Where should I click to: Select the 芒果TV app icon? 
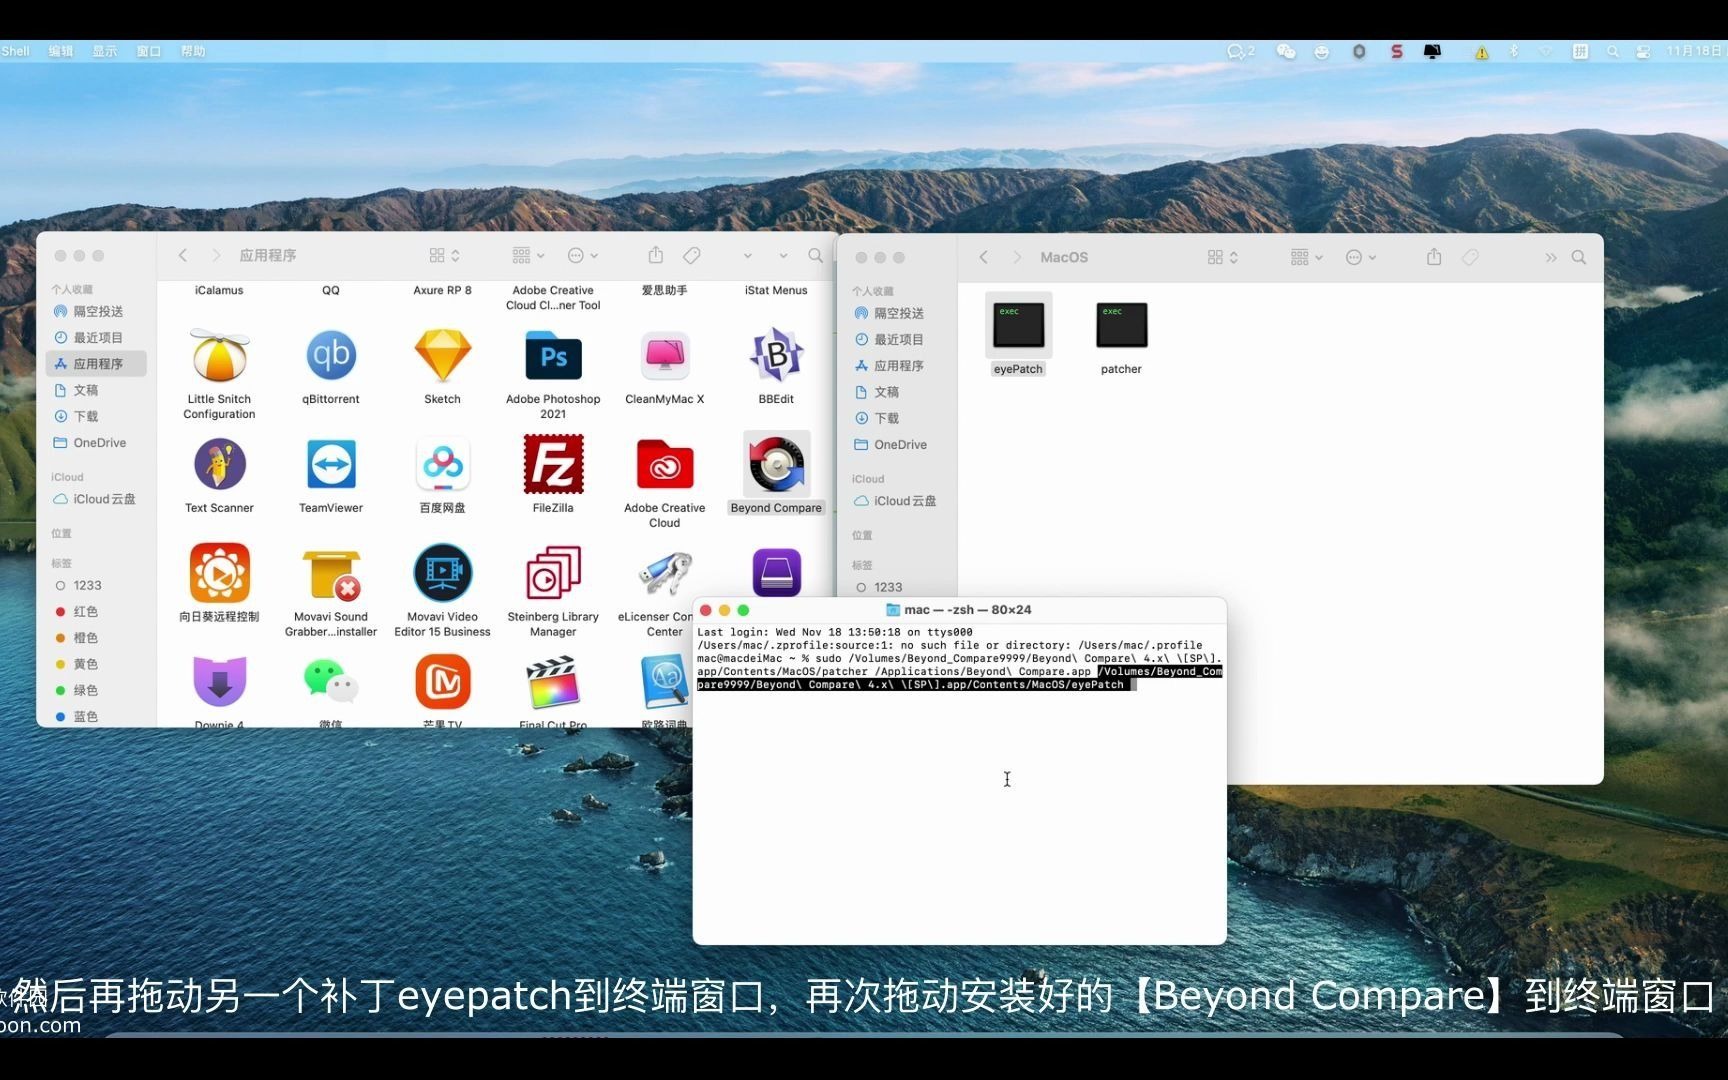(x=442, y=683)
